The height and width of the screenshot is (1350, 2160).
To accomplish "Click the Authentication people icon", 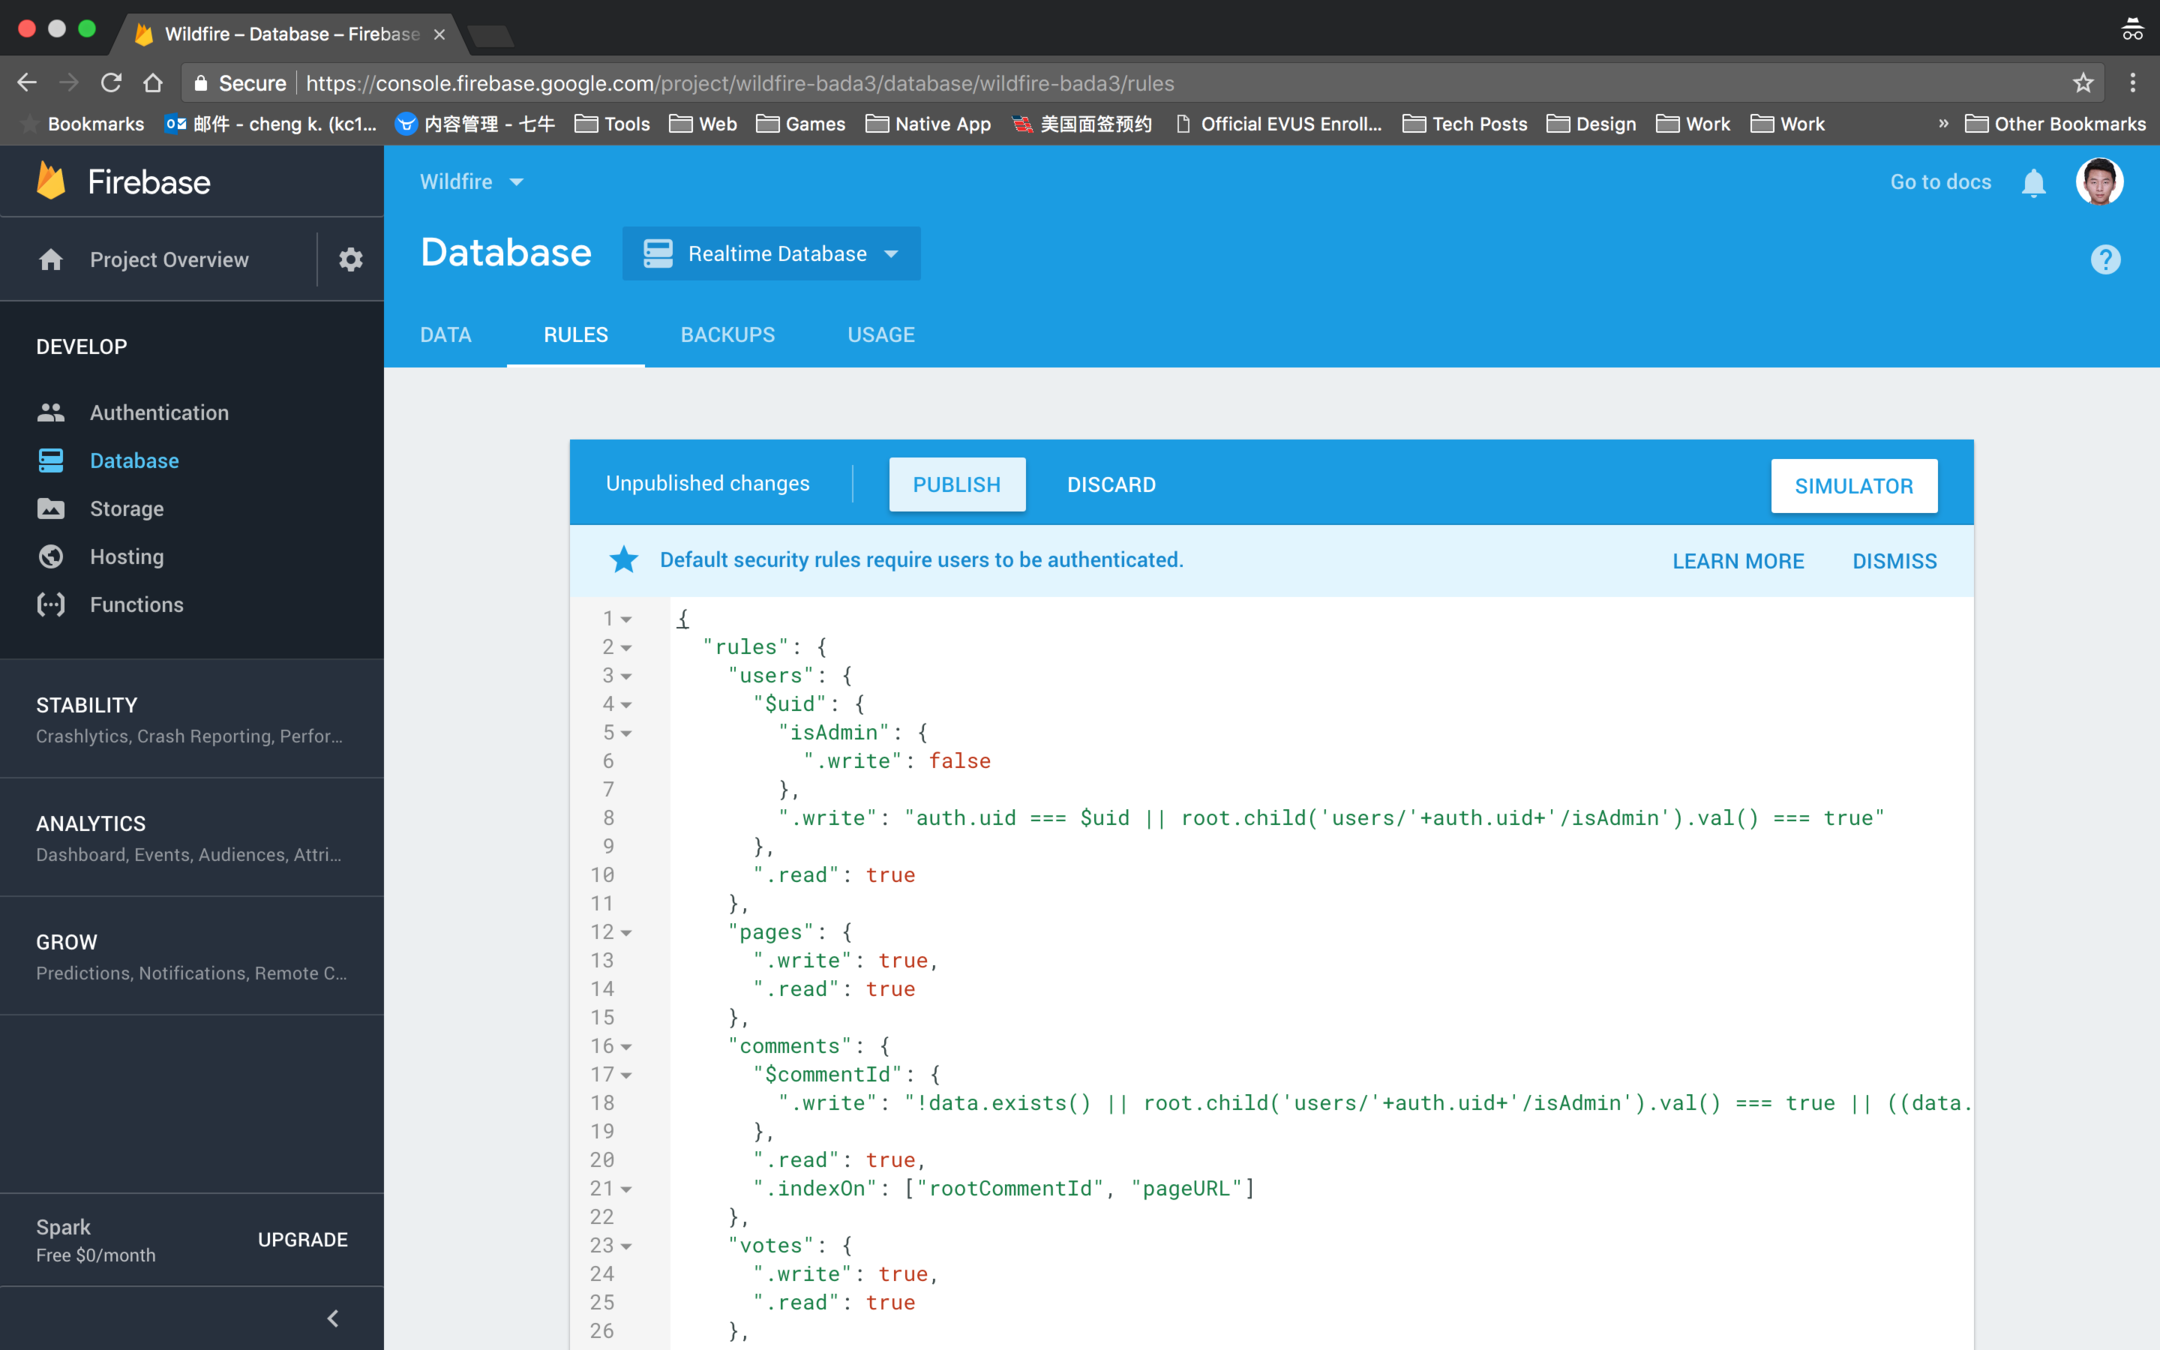I will [x=51, y=412].
